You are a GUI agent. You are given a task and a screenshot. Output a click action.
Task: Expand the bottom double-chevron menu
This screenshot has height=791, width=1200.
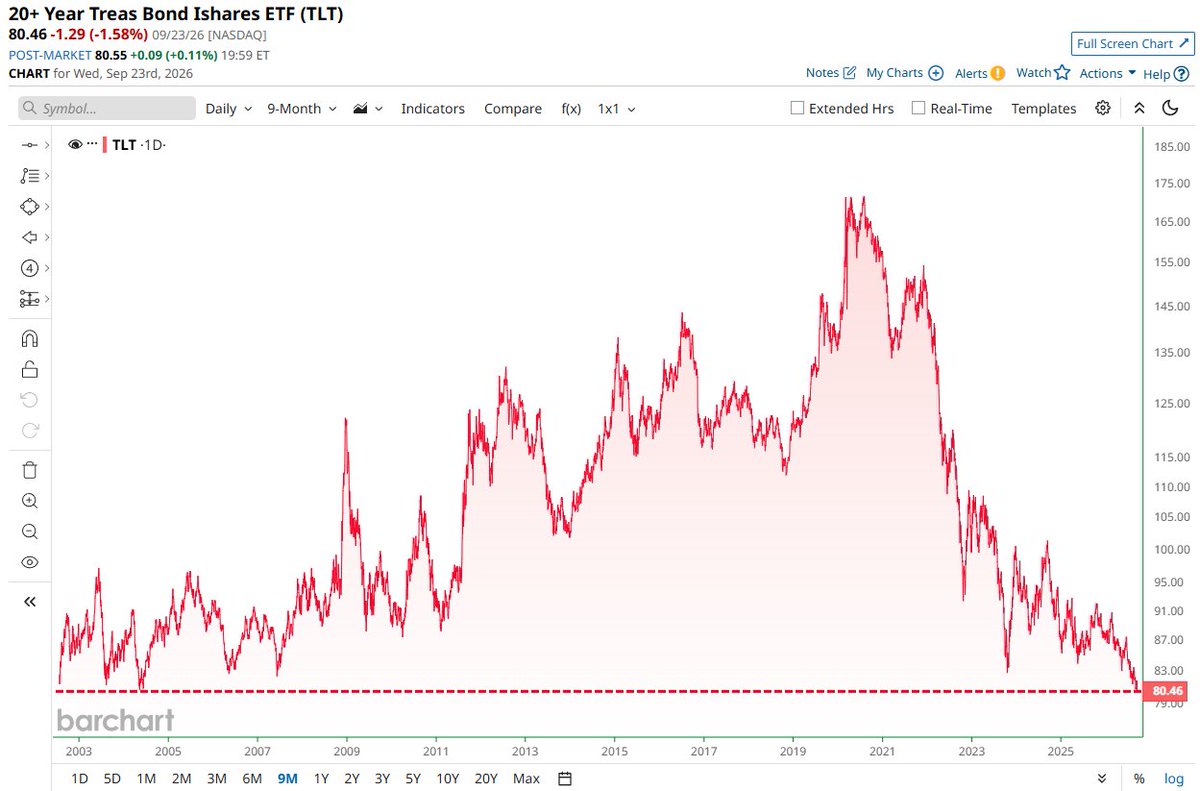[x=1102, y=778]
